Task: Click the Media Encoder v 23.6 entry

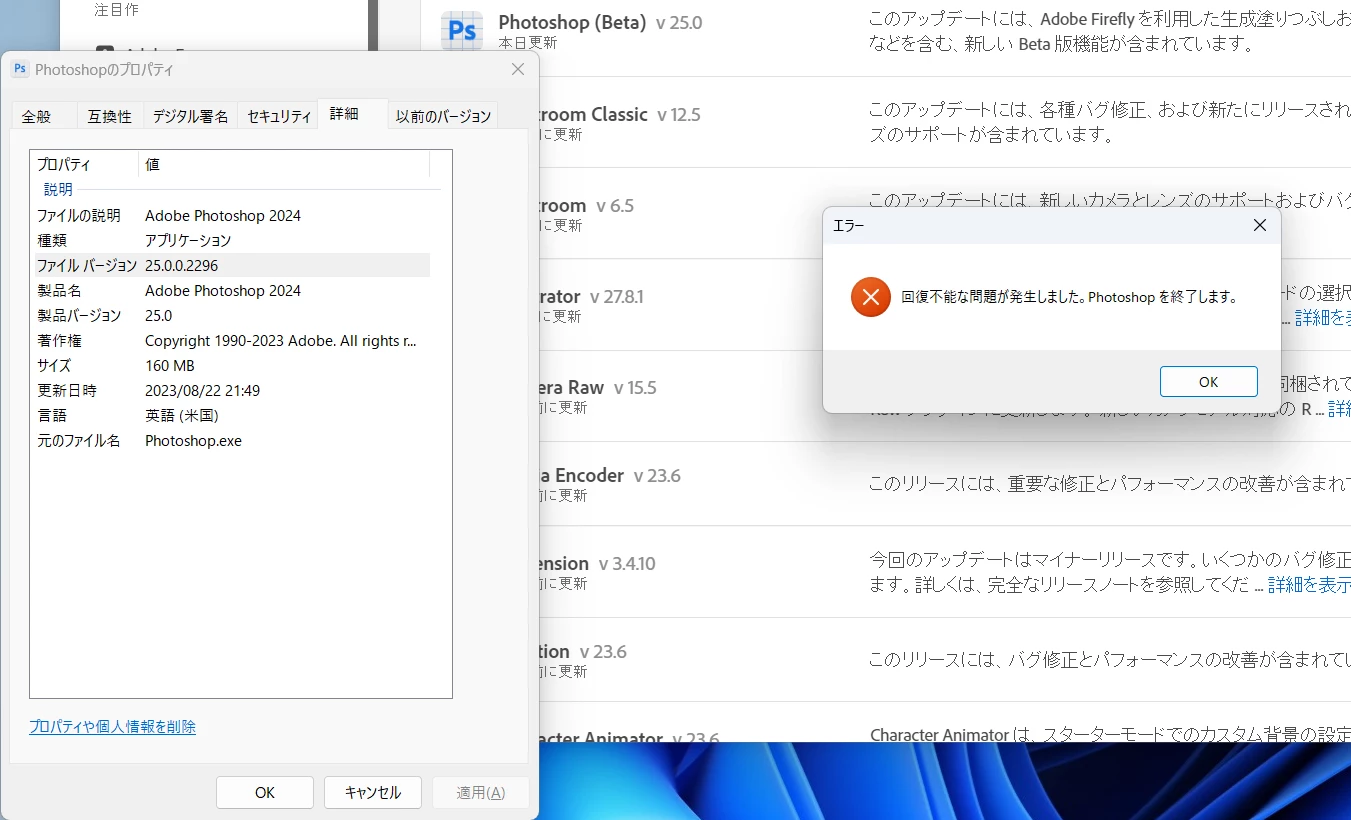Action: pos(610,475)
